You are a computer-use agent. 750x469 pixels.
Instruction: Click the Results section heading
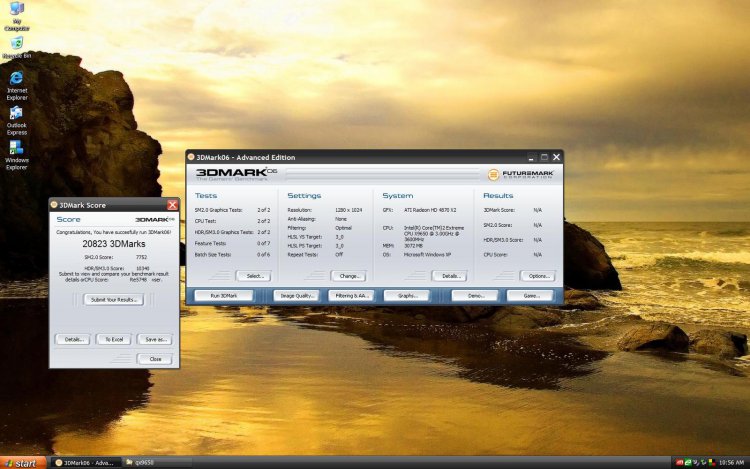[498, 196]
